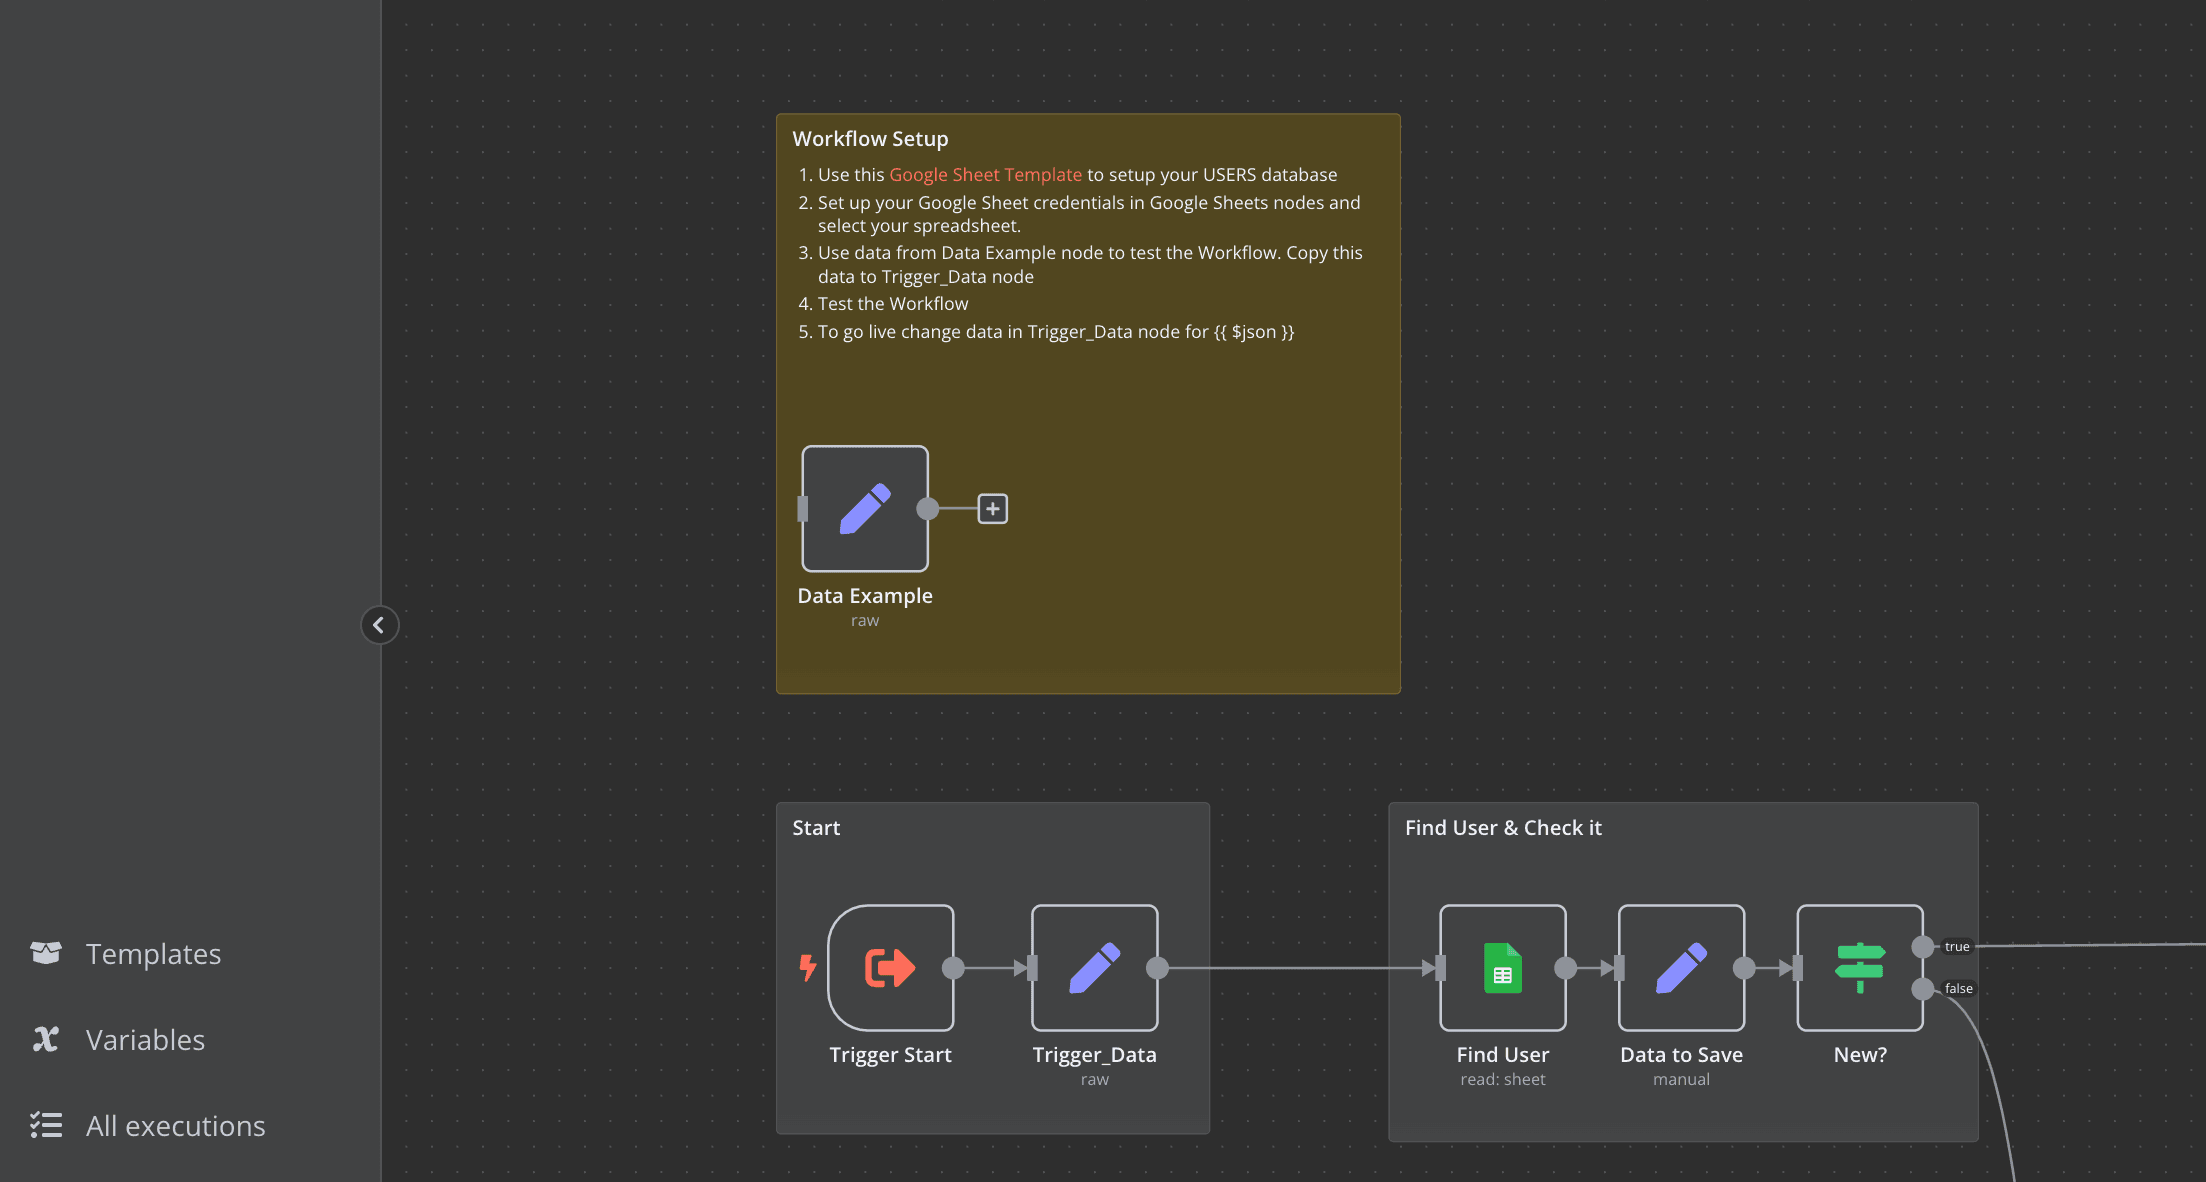Click the Find User output connector
The image size is (2206, 1182).
tap(1565, 968)
